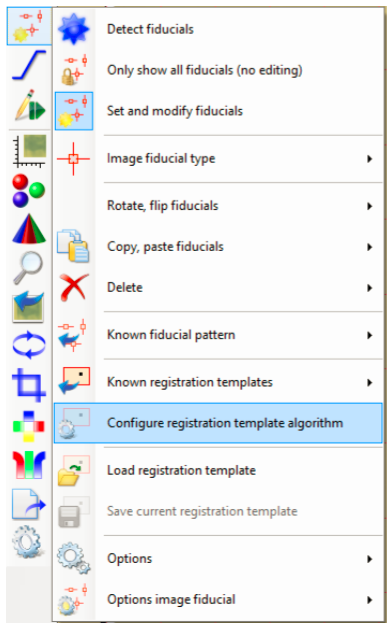Click the red crosshair fiducial type icon
Screen dimensions: 391x640
click(x=73, y=158)
